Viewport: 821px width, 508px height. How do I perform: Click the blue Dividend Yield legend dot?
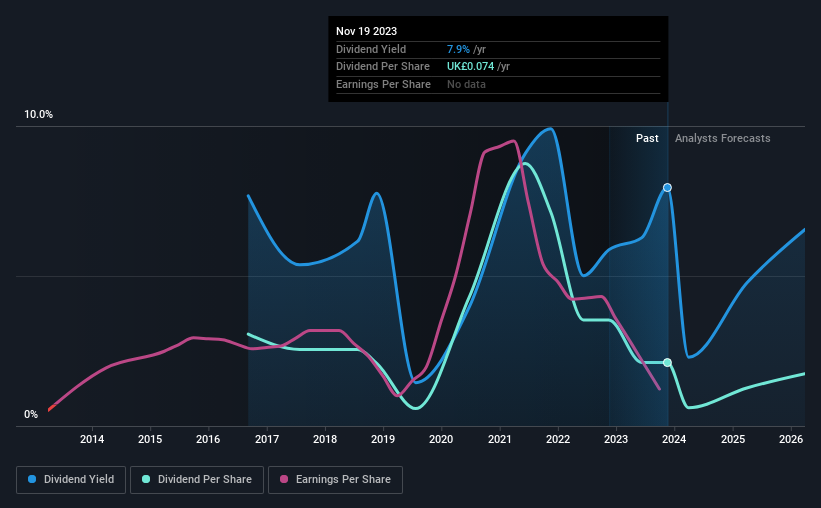[32, 479]
